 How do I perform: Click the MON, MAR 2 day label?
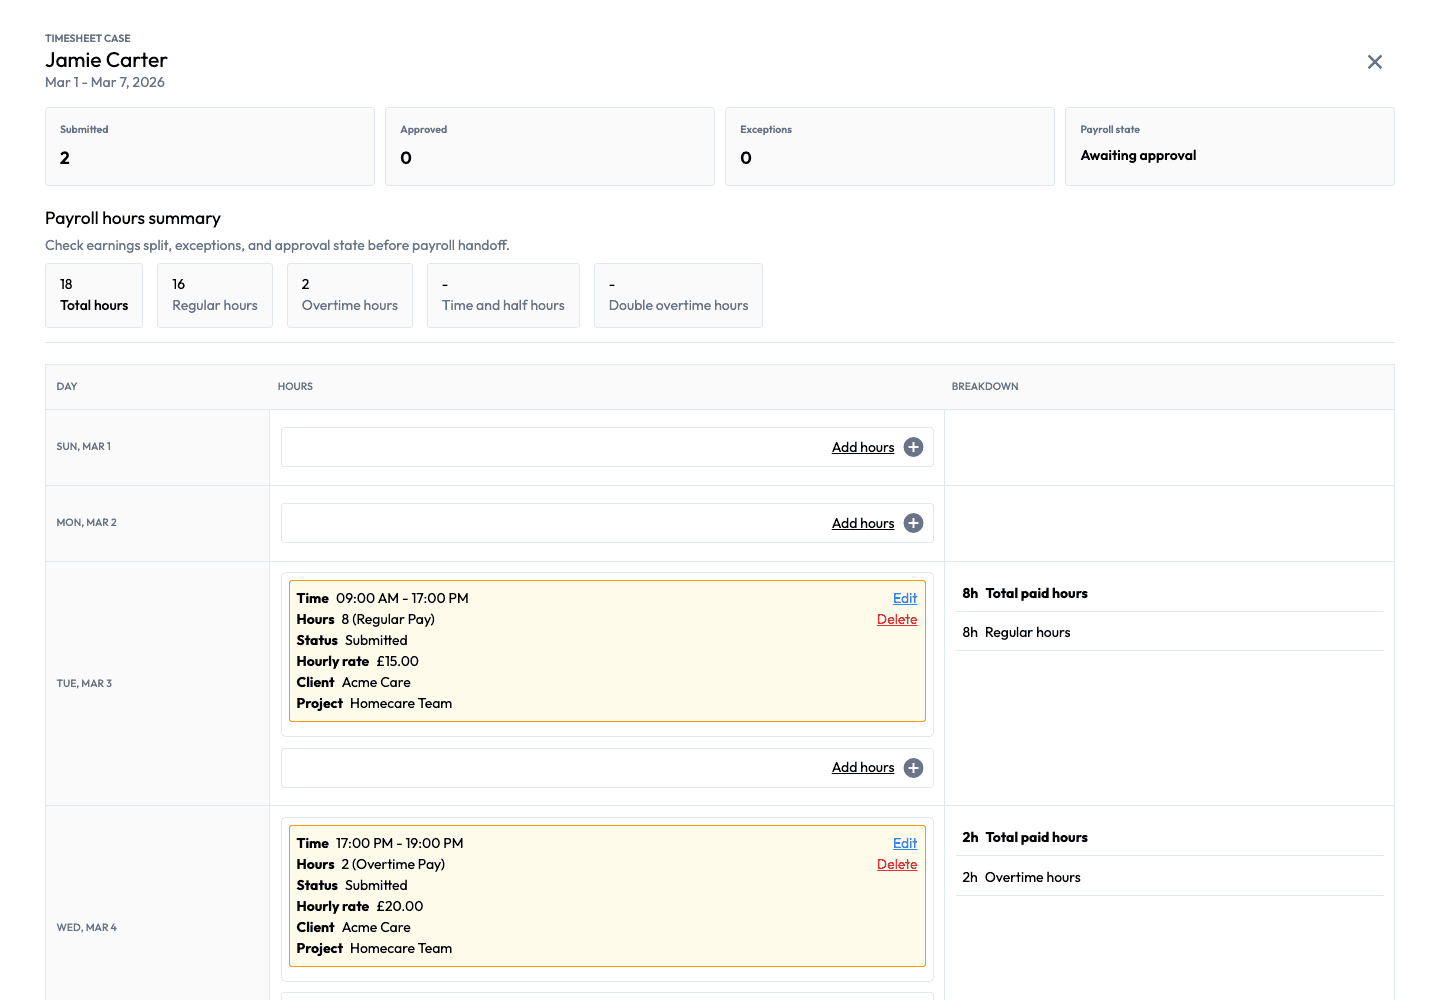tap(87, 522)
